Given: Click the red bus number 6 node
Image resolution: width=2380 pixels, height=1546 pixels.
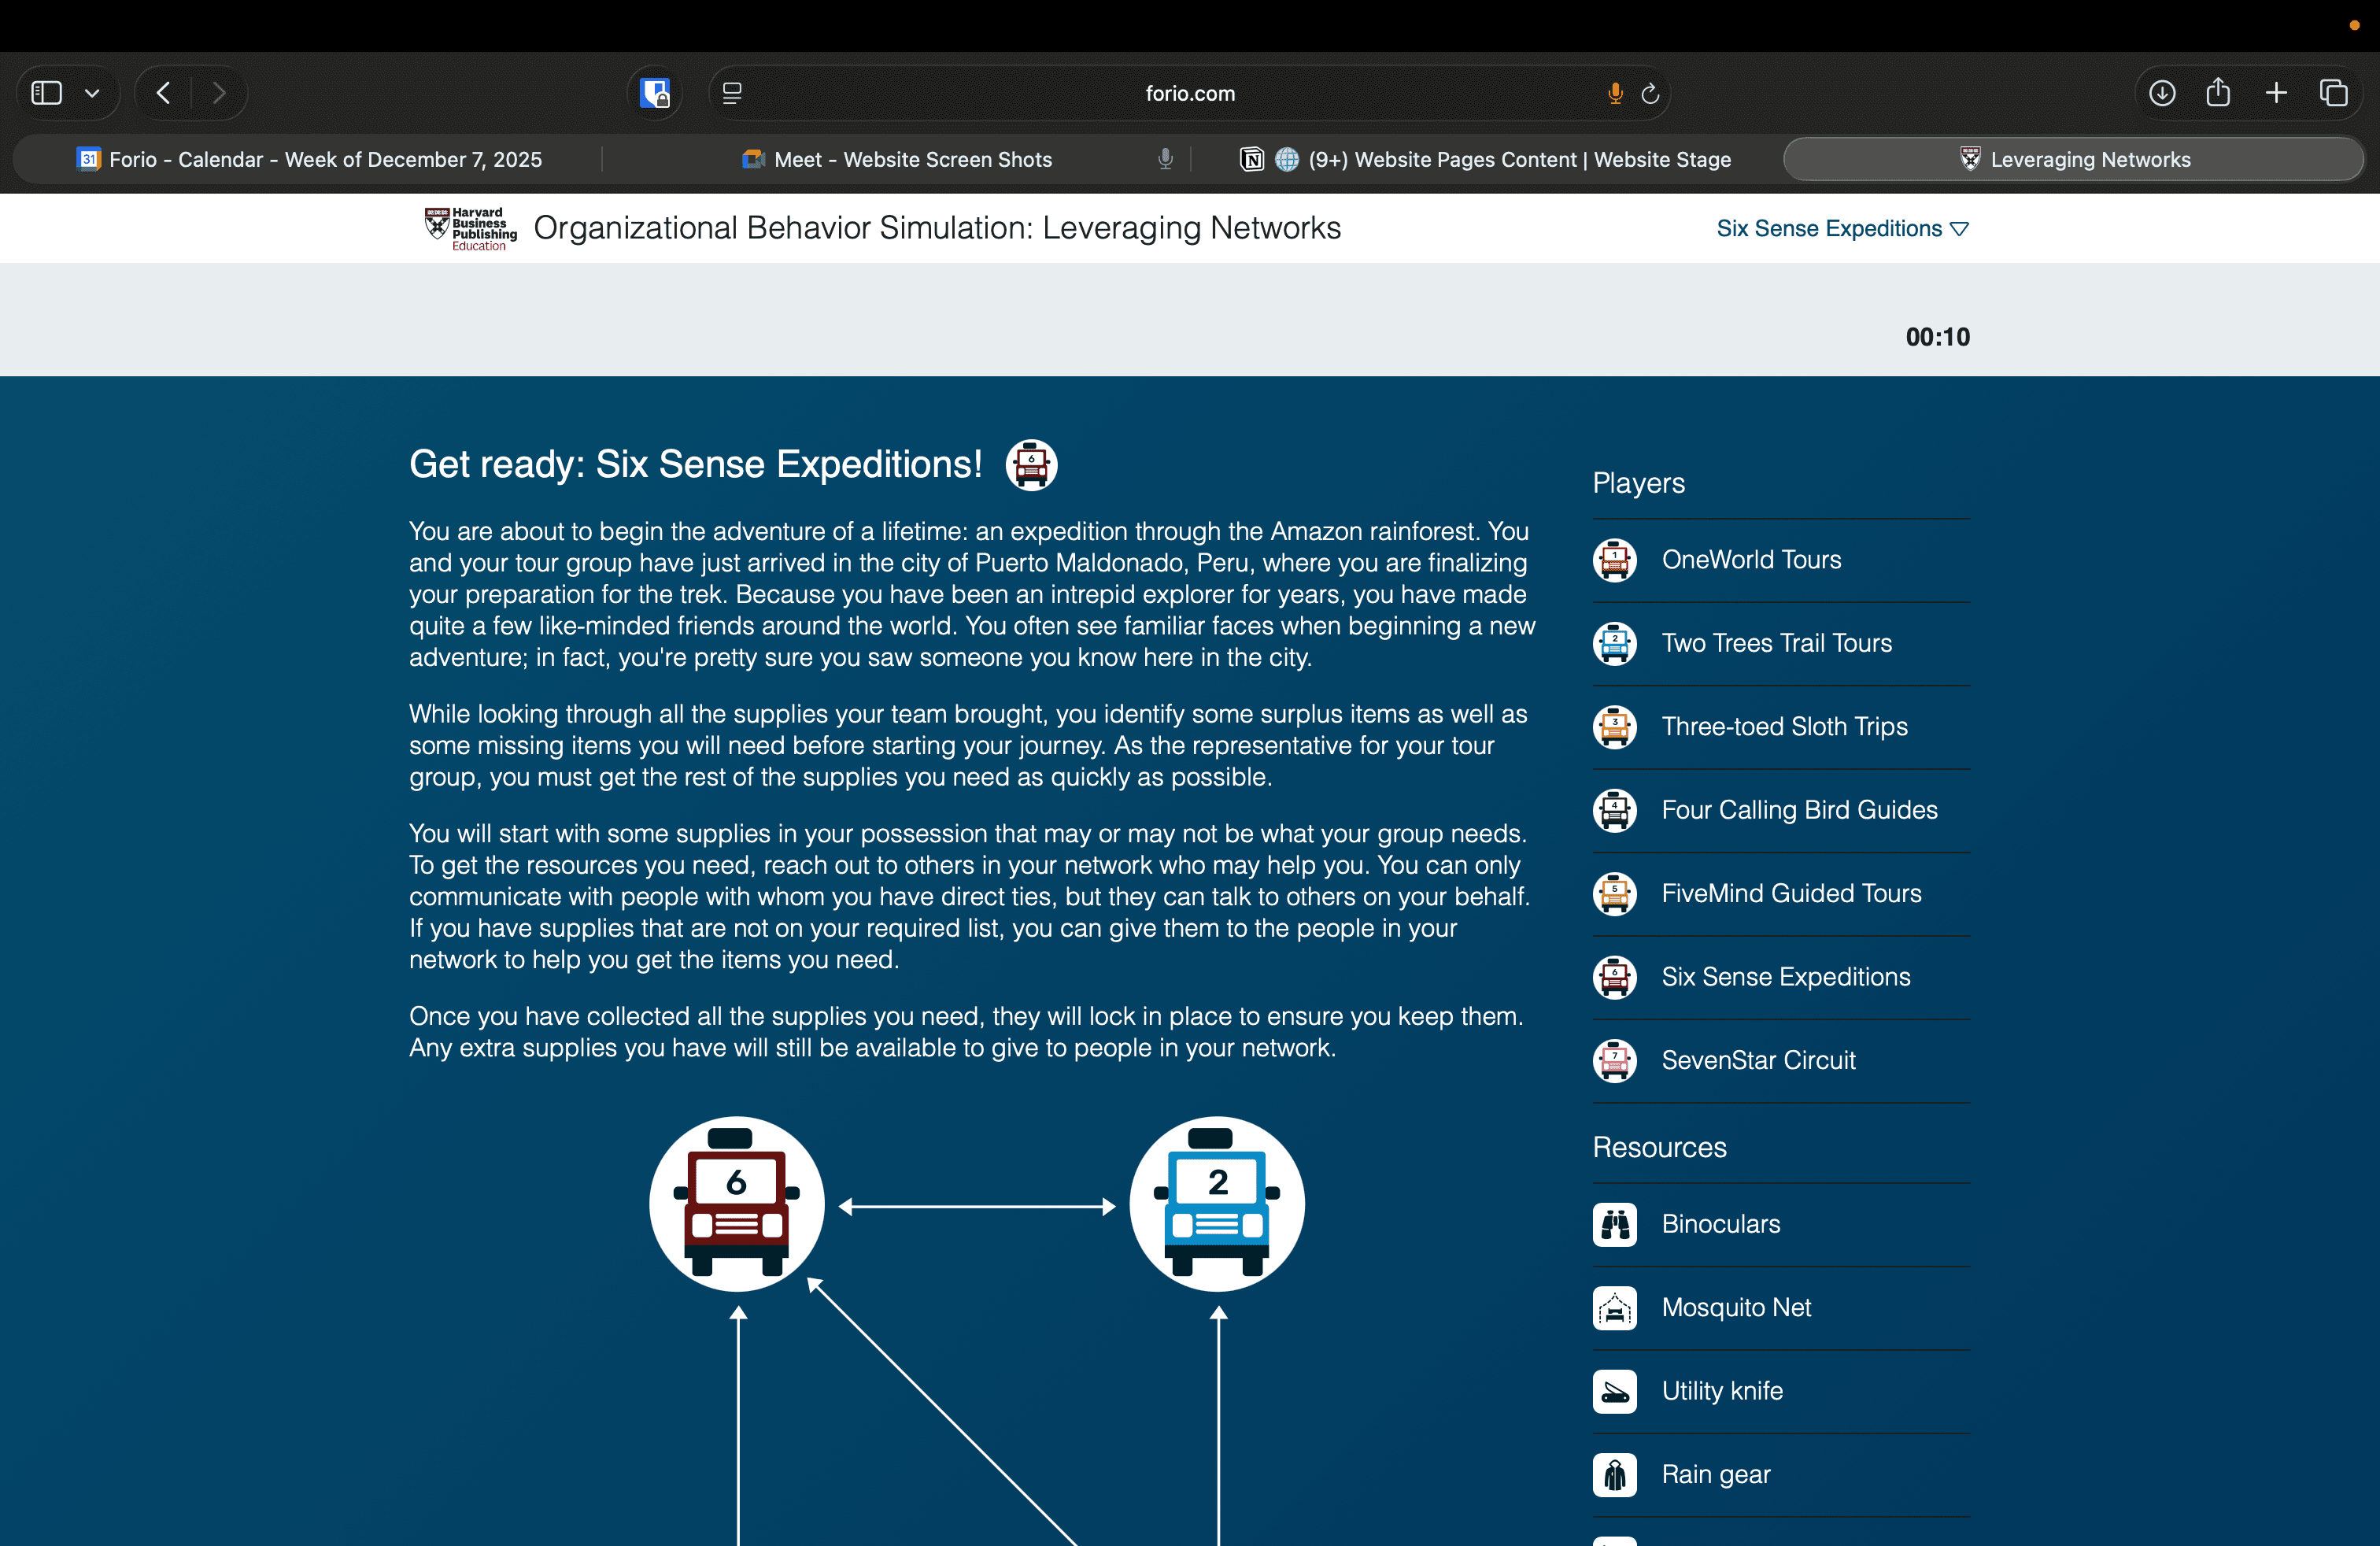Looking at the screenshot, I should [737, 1203].
